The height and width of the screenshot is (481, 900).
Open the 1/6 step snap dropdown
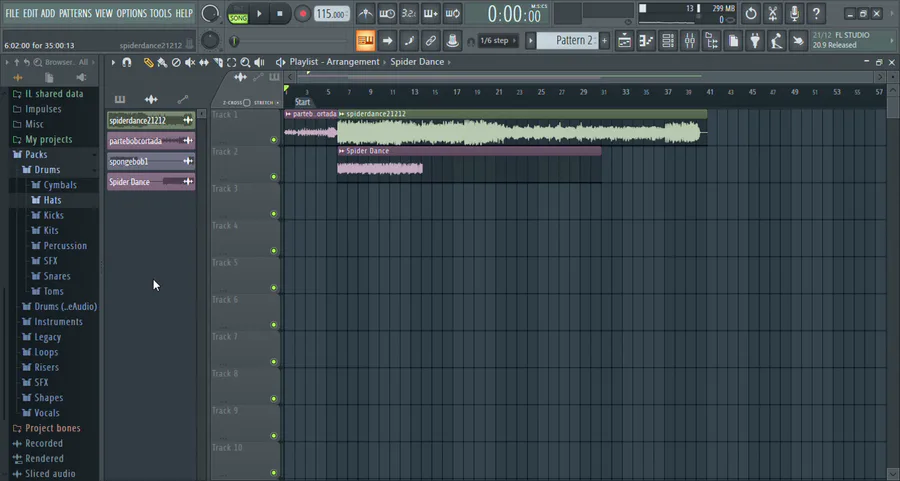pos(498,41)
